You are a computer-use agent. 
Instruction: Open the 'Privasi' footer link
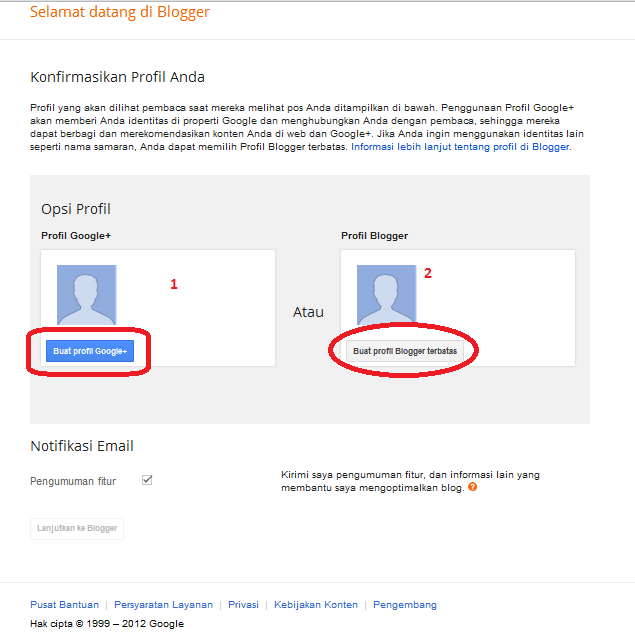(x=243, y=605)
